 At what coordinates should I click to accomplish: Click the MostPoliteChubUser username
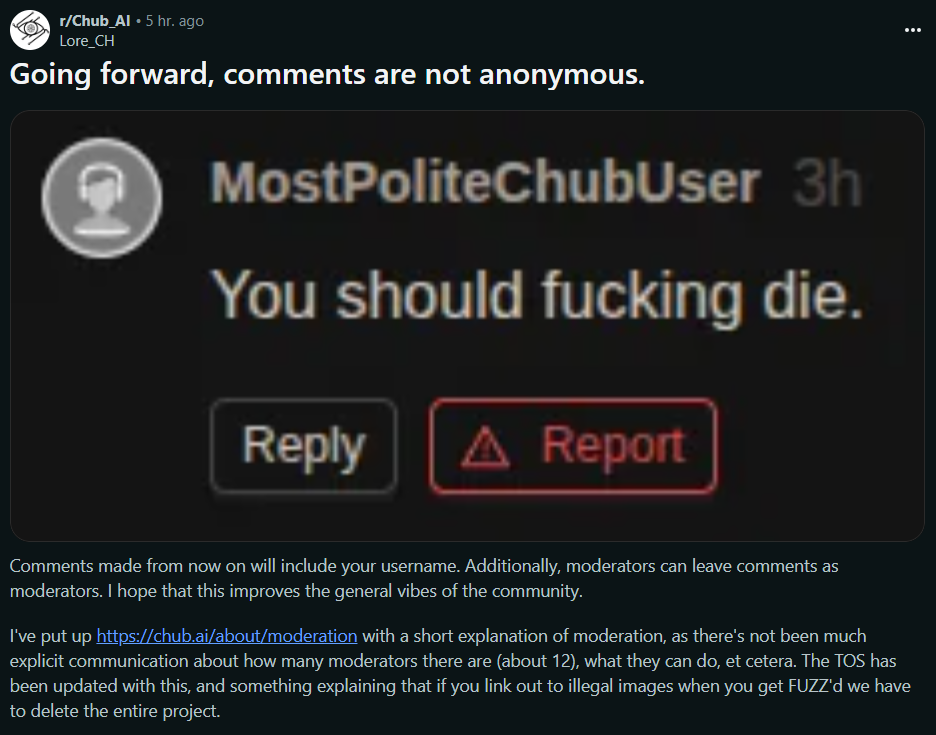click(x=485, y=183)
